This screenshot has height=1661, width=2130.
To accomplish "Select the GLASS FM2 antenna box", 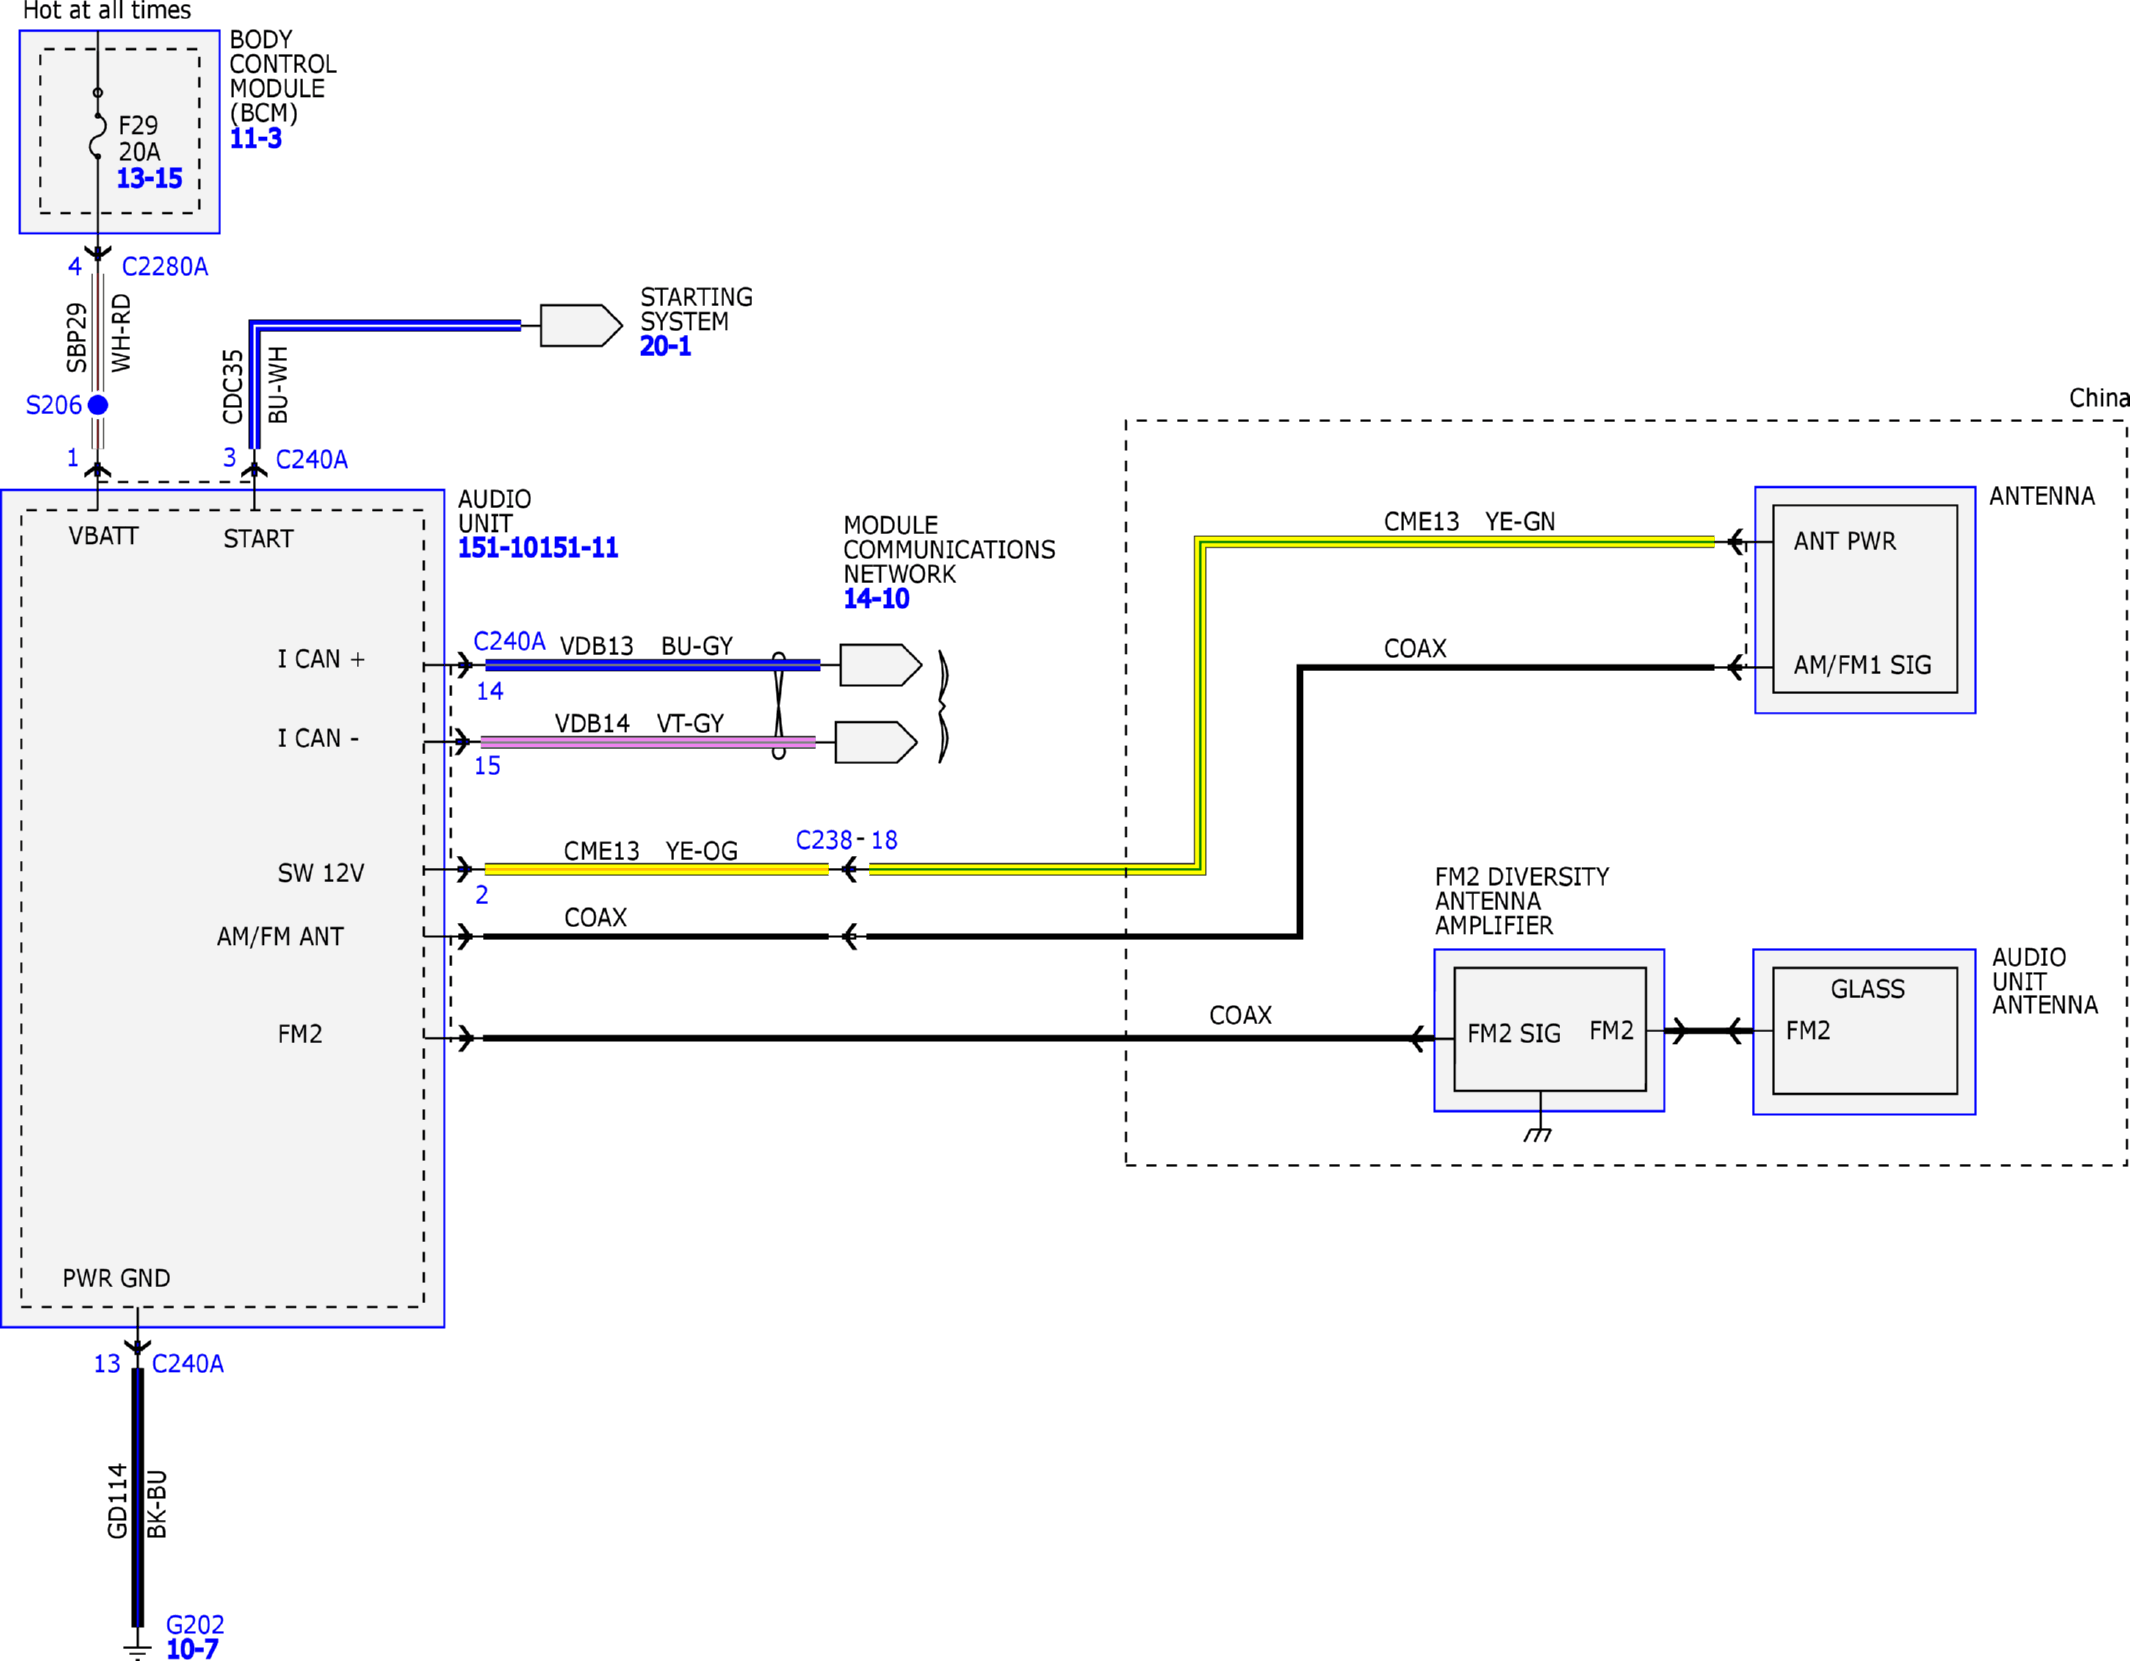I will [1864, 1030].
